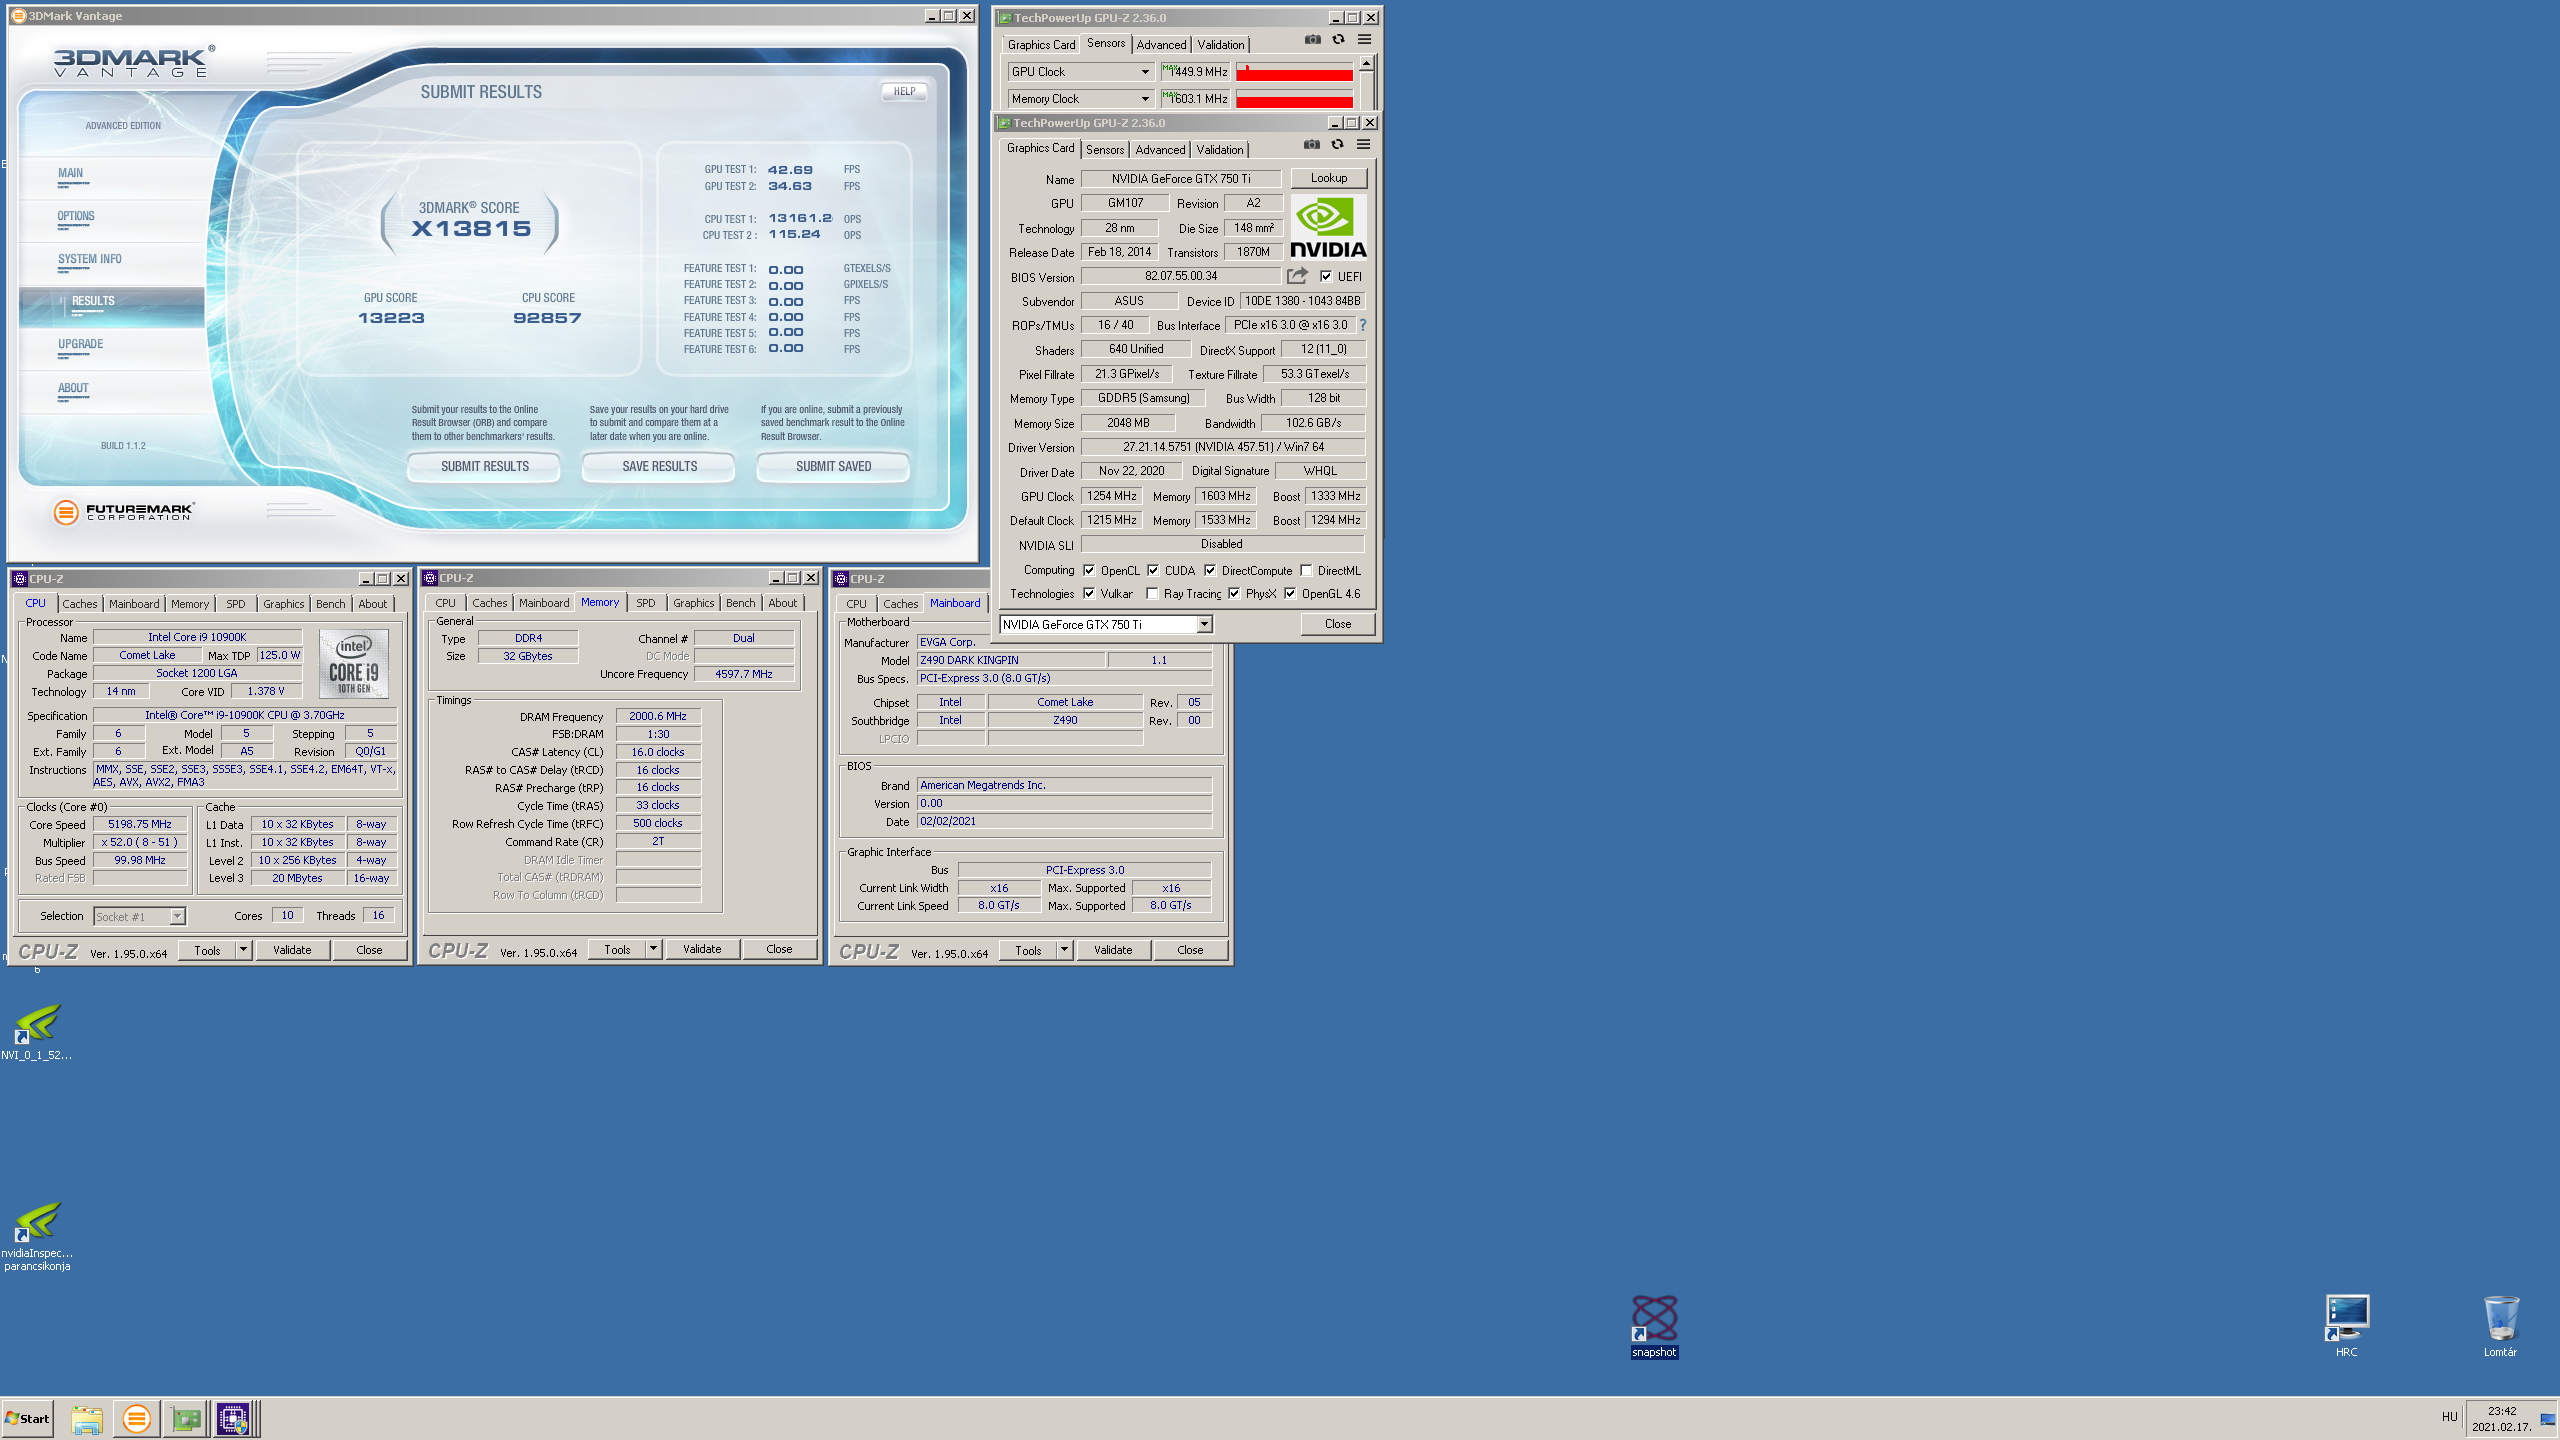Click the SAVE RESULTS button
This screenshot has width=2560, height=1440.
659,467
